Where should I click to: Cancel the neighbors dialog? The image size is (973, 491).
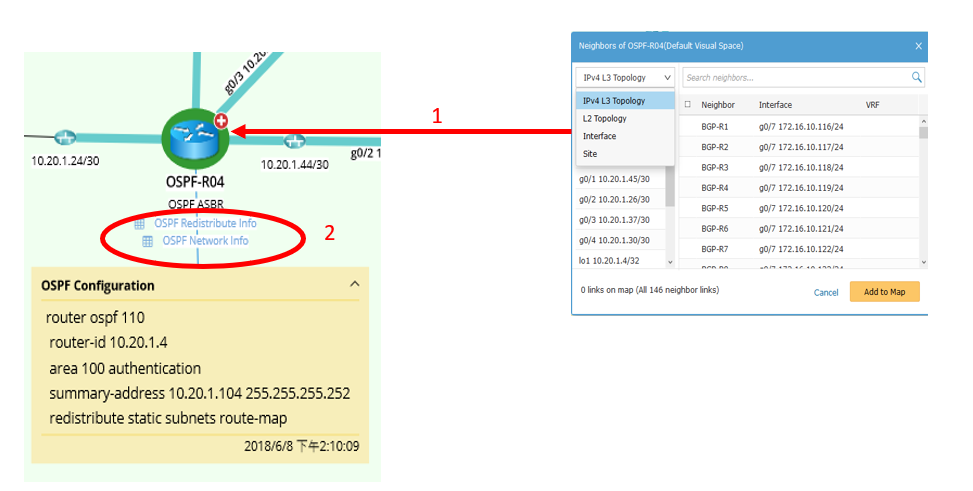826,292
